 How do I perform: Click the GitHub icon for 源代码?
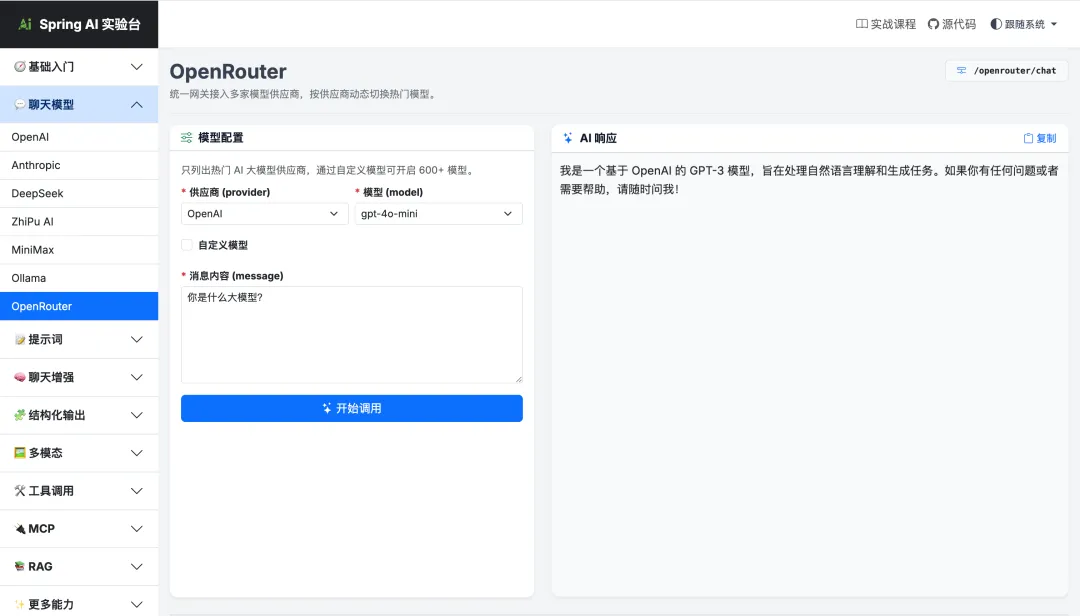click(x=933, y=24)
